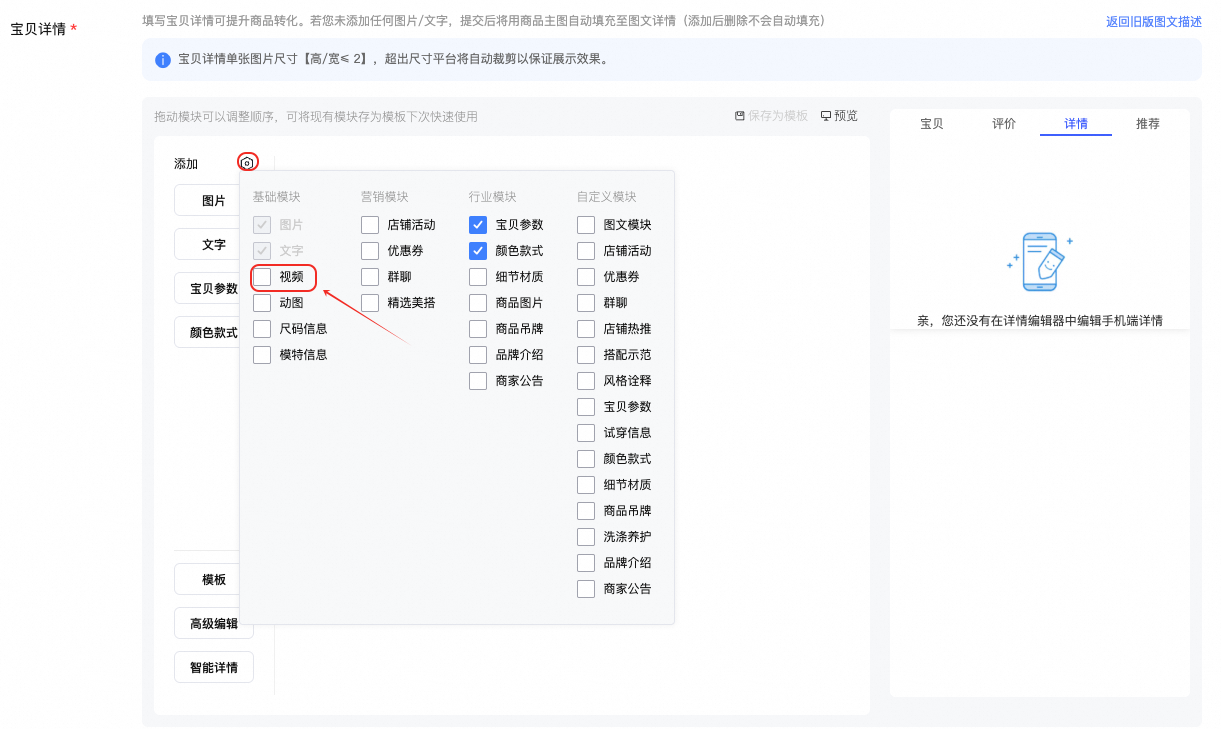Click the 基础模块 column heading
The width and height of the screenshot is (1221, 729).
click(276, 197)
